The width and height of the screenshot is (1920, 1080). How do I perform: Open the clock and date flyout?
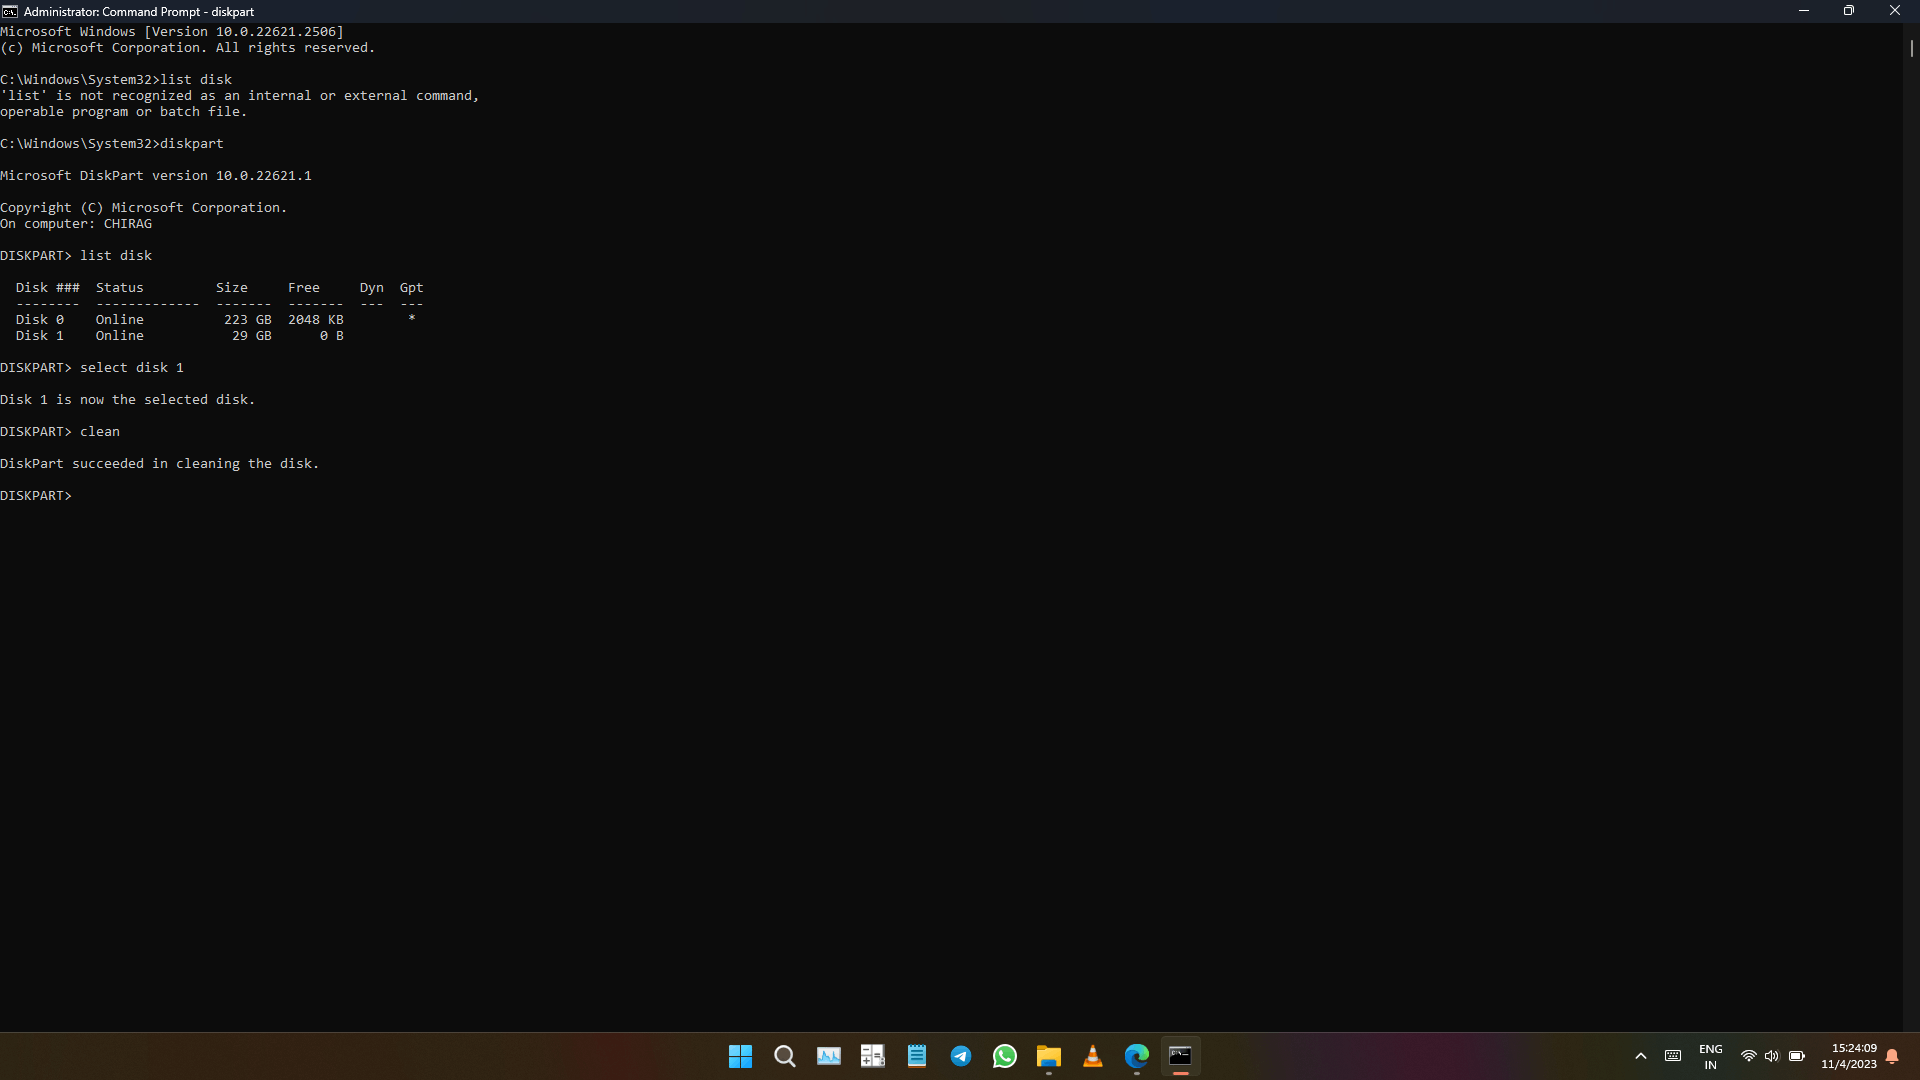pyautogui.click(x=1849, y=1056)
